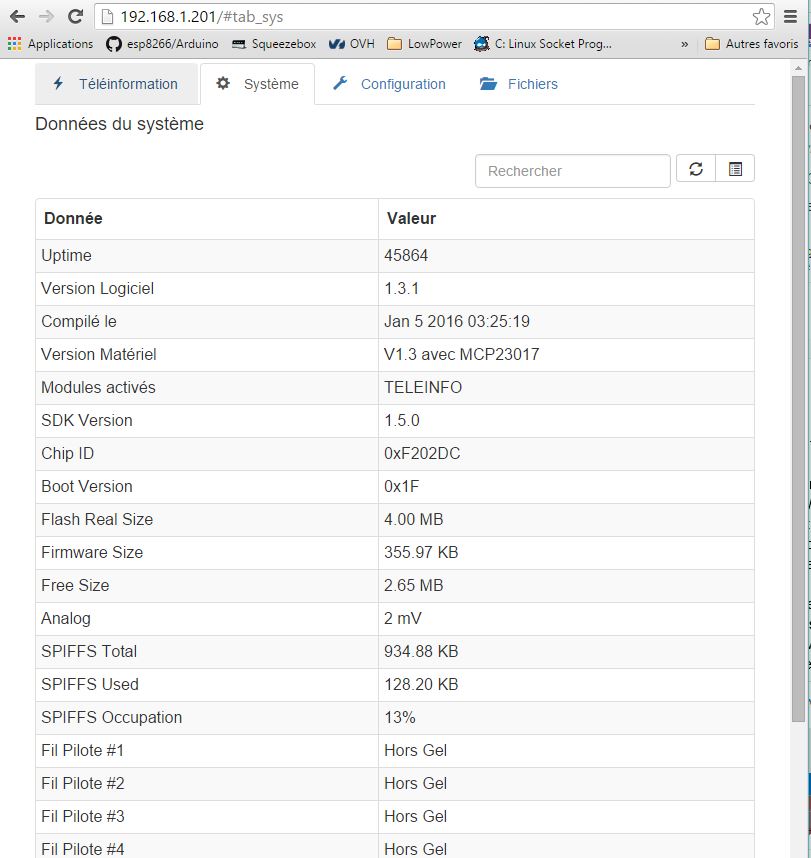The height and width of the screenshot is (858, 811).
Task: Click the Boot Version value 0x1F
Action: pos(401,486)
